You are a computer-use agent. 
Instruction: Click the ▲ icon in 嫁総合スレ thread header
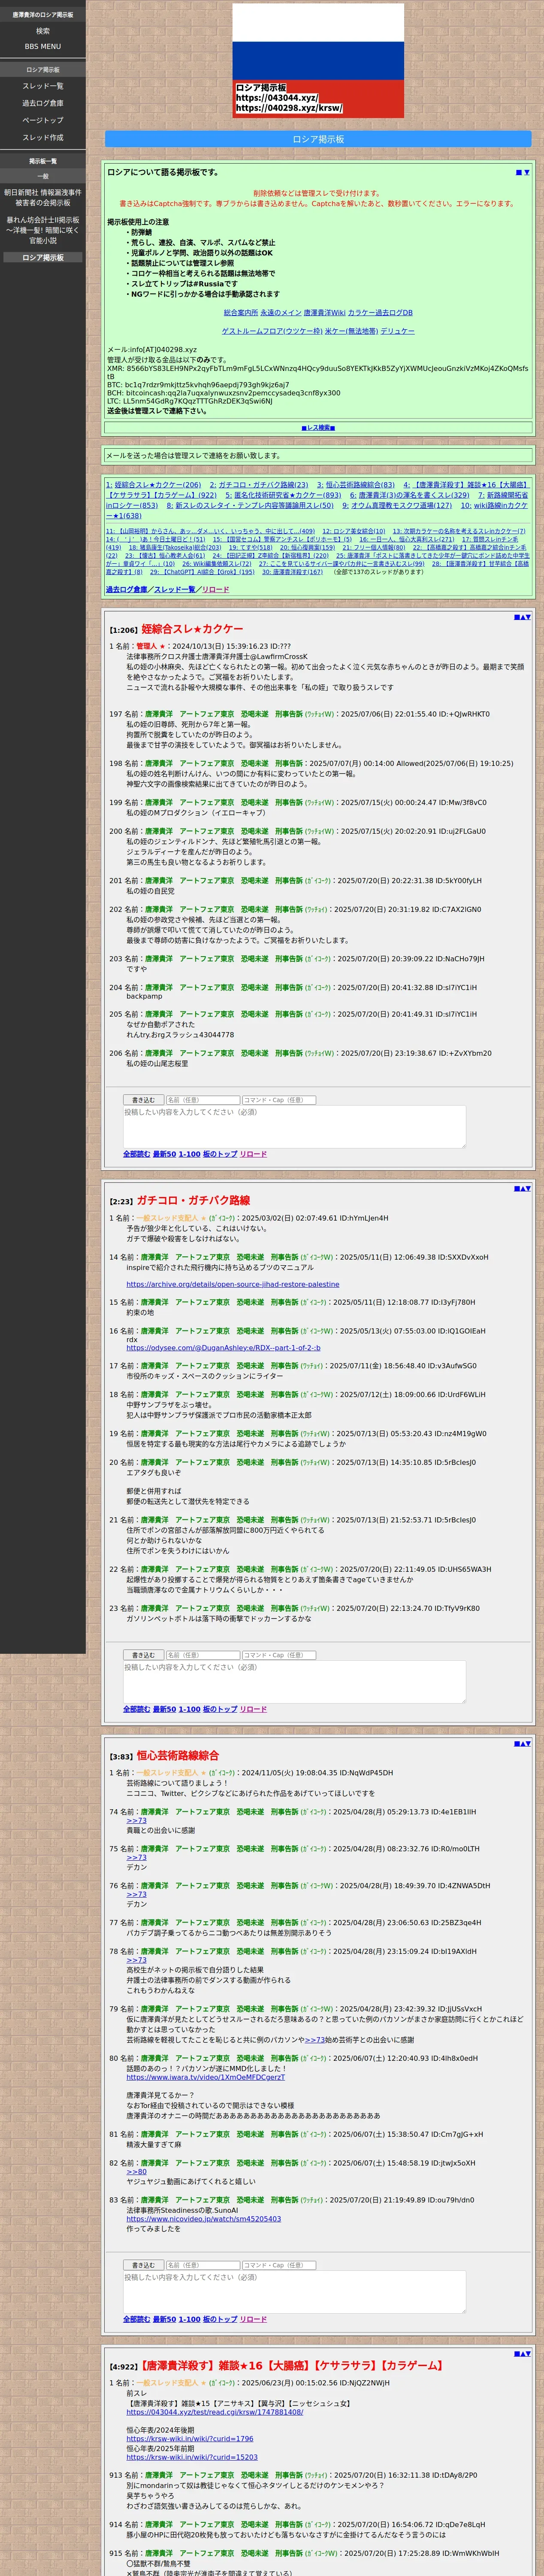click(522, 617)
